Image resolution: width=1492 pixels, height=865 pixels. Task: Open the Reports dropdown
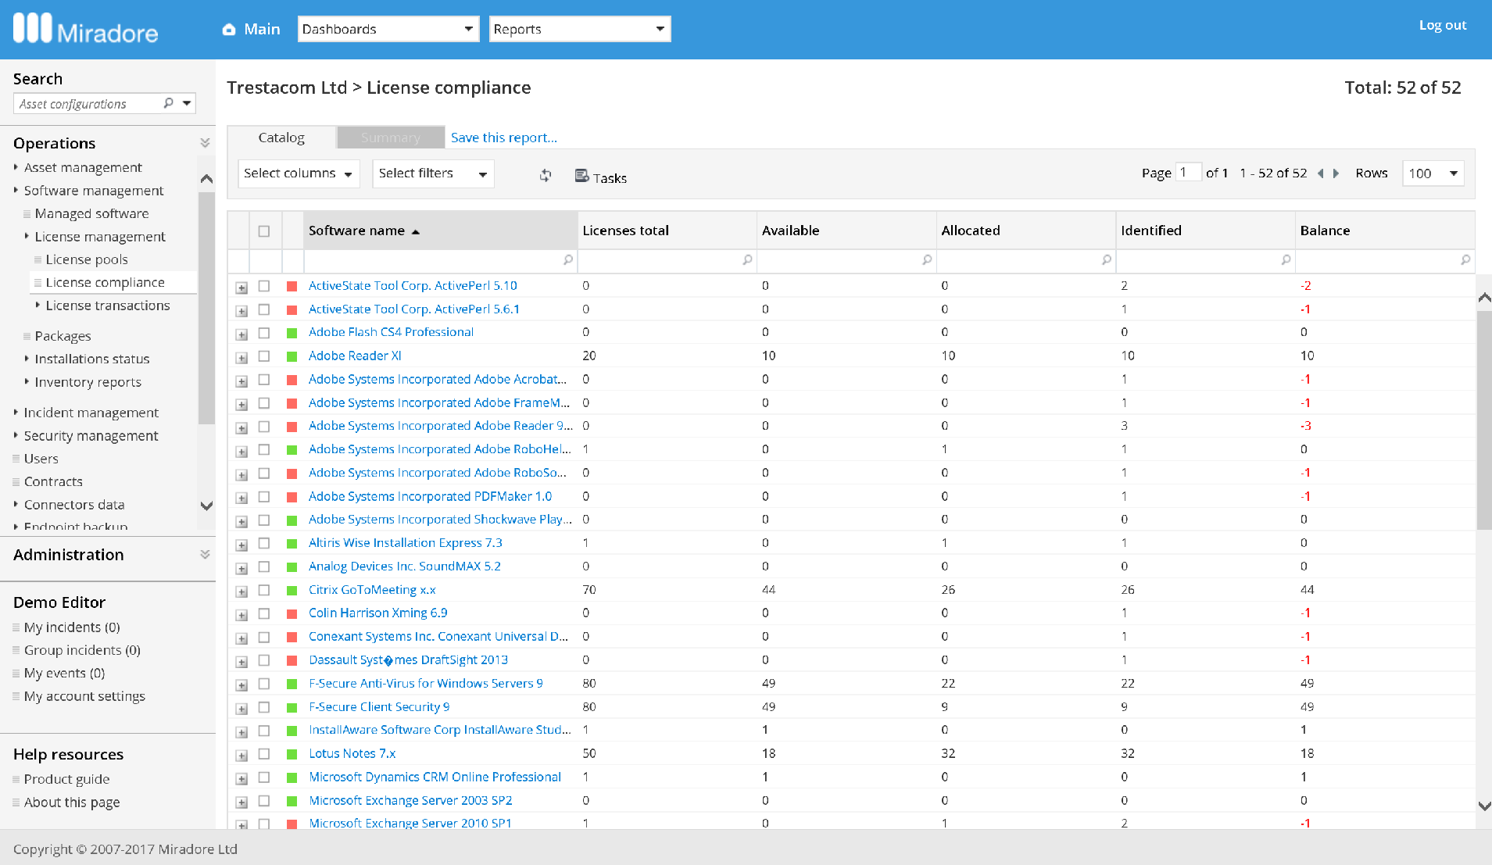(x=580, y=29)
